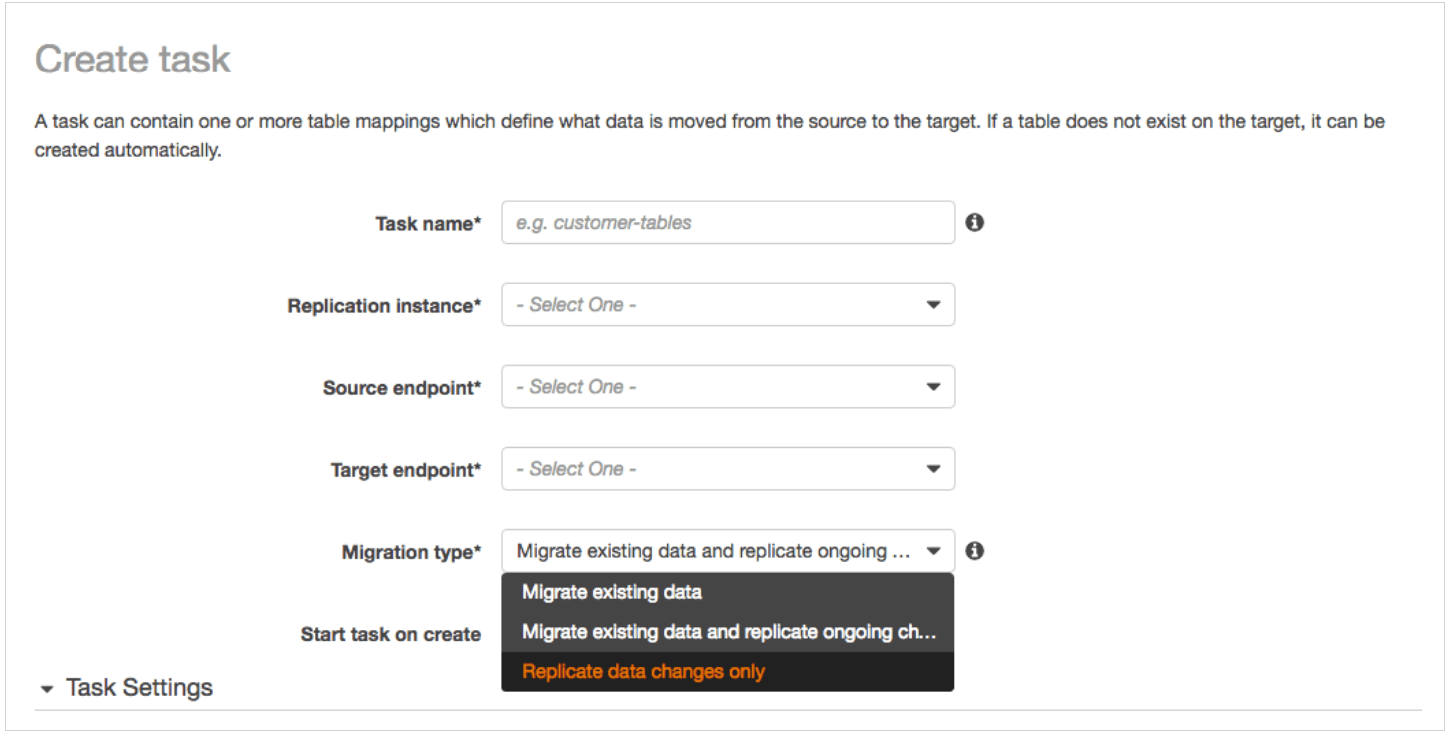Click the Source endpoint label

[403, 388]
